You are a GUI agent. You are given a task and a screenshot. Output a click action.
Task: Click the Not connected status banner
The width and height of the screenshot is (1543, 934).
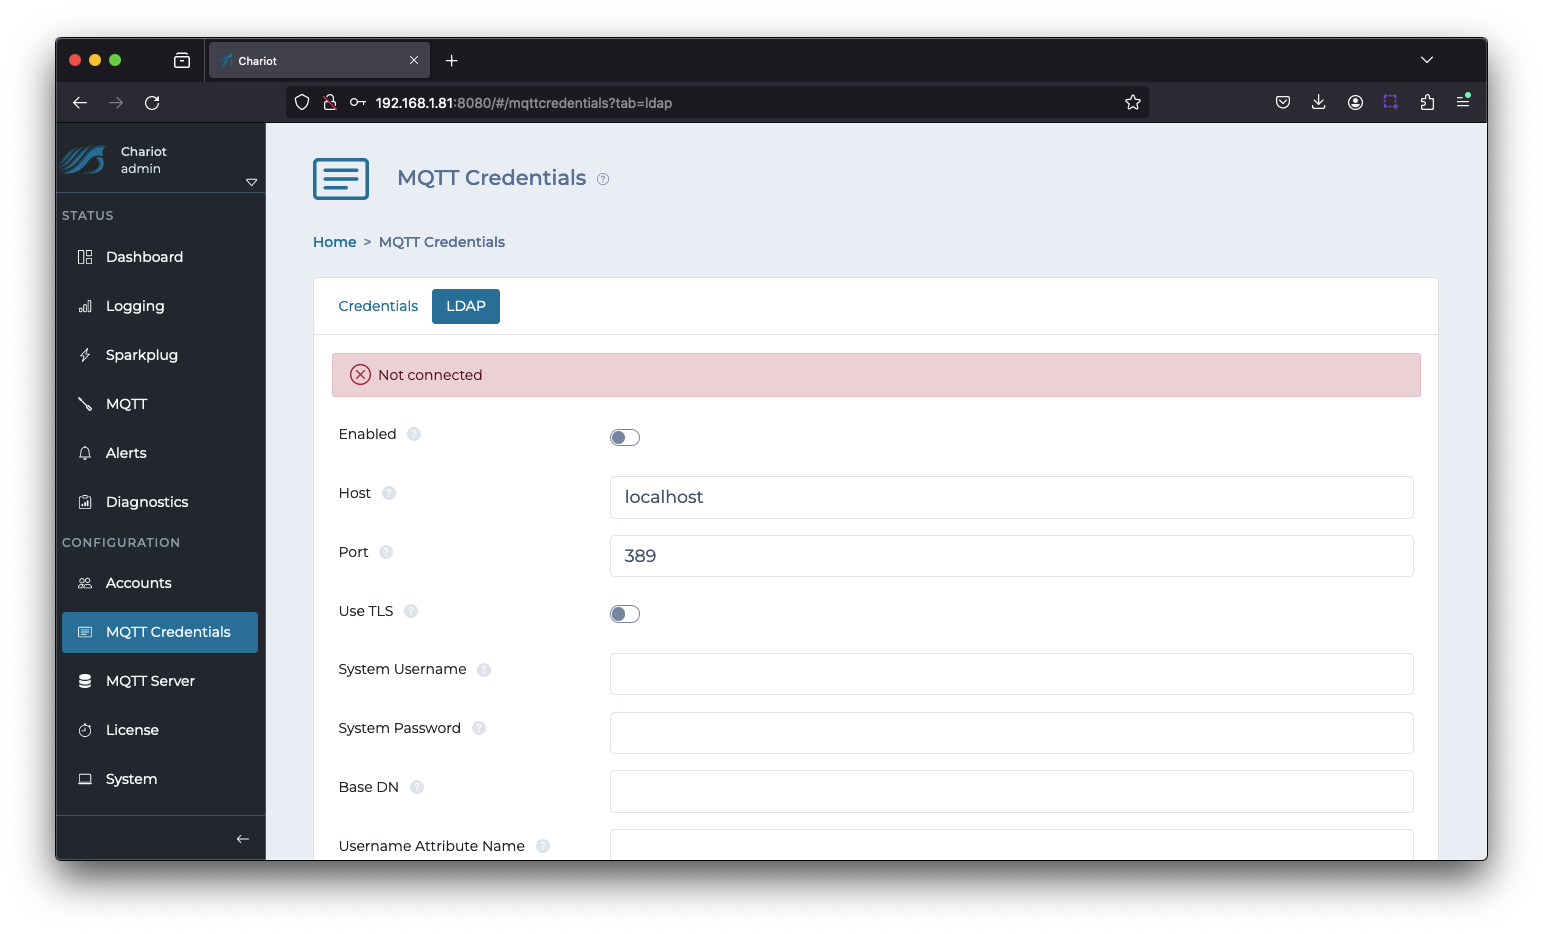876,375
